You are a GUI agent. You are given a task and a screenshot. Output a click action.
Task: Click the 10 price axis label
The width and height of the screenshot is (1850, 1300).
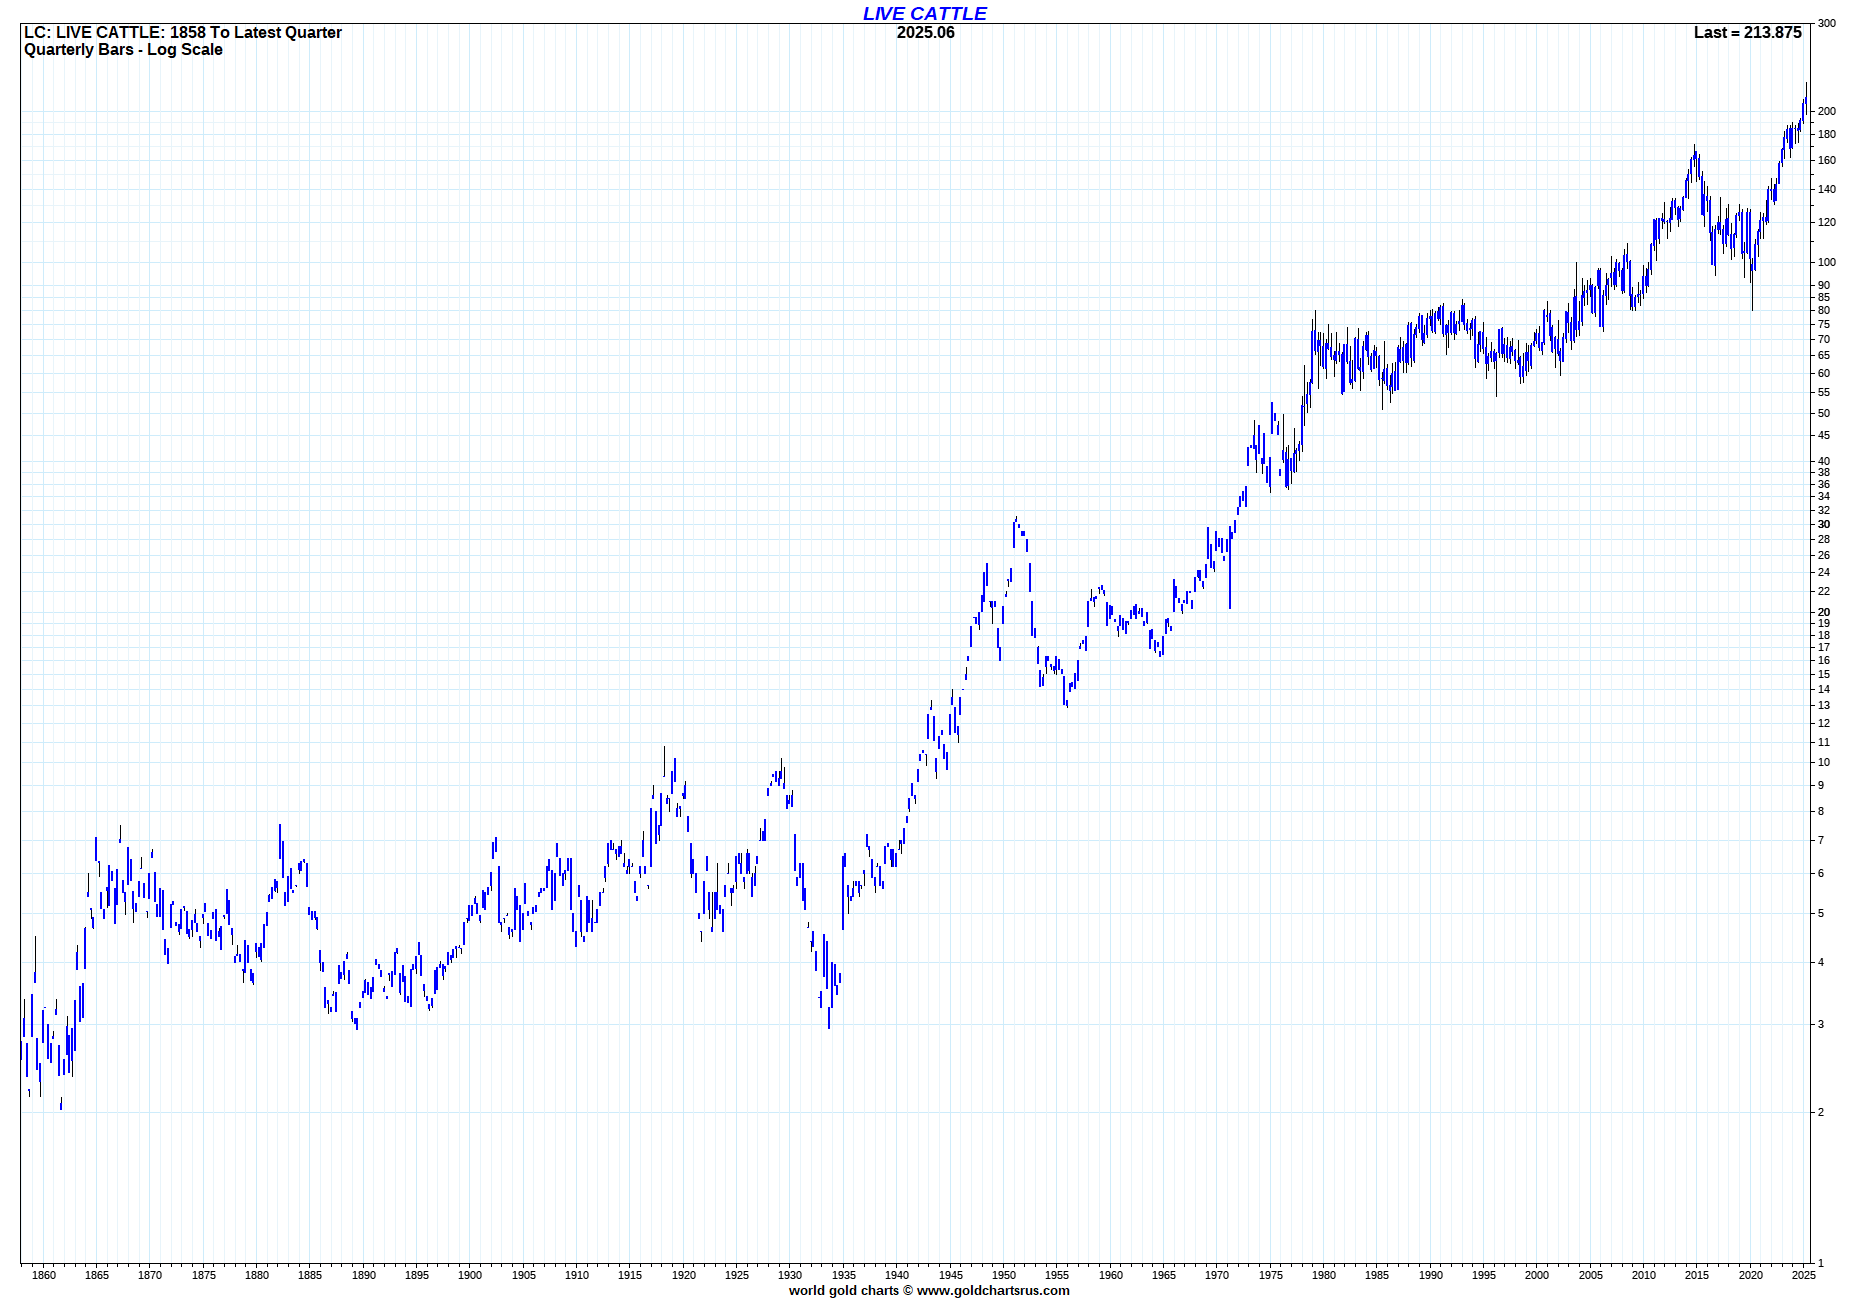click(1824, 762)
